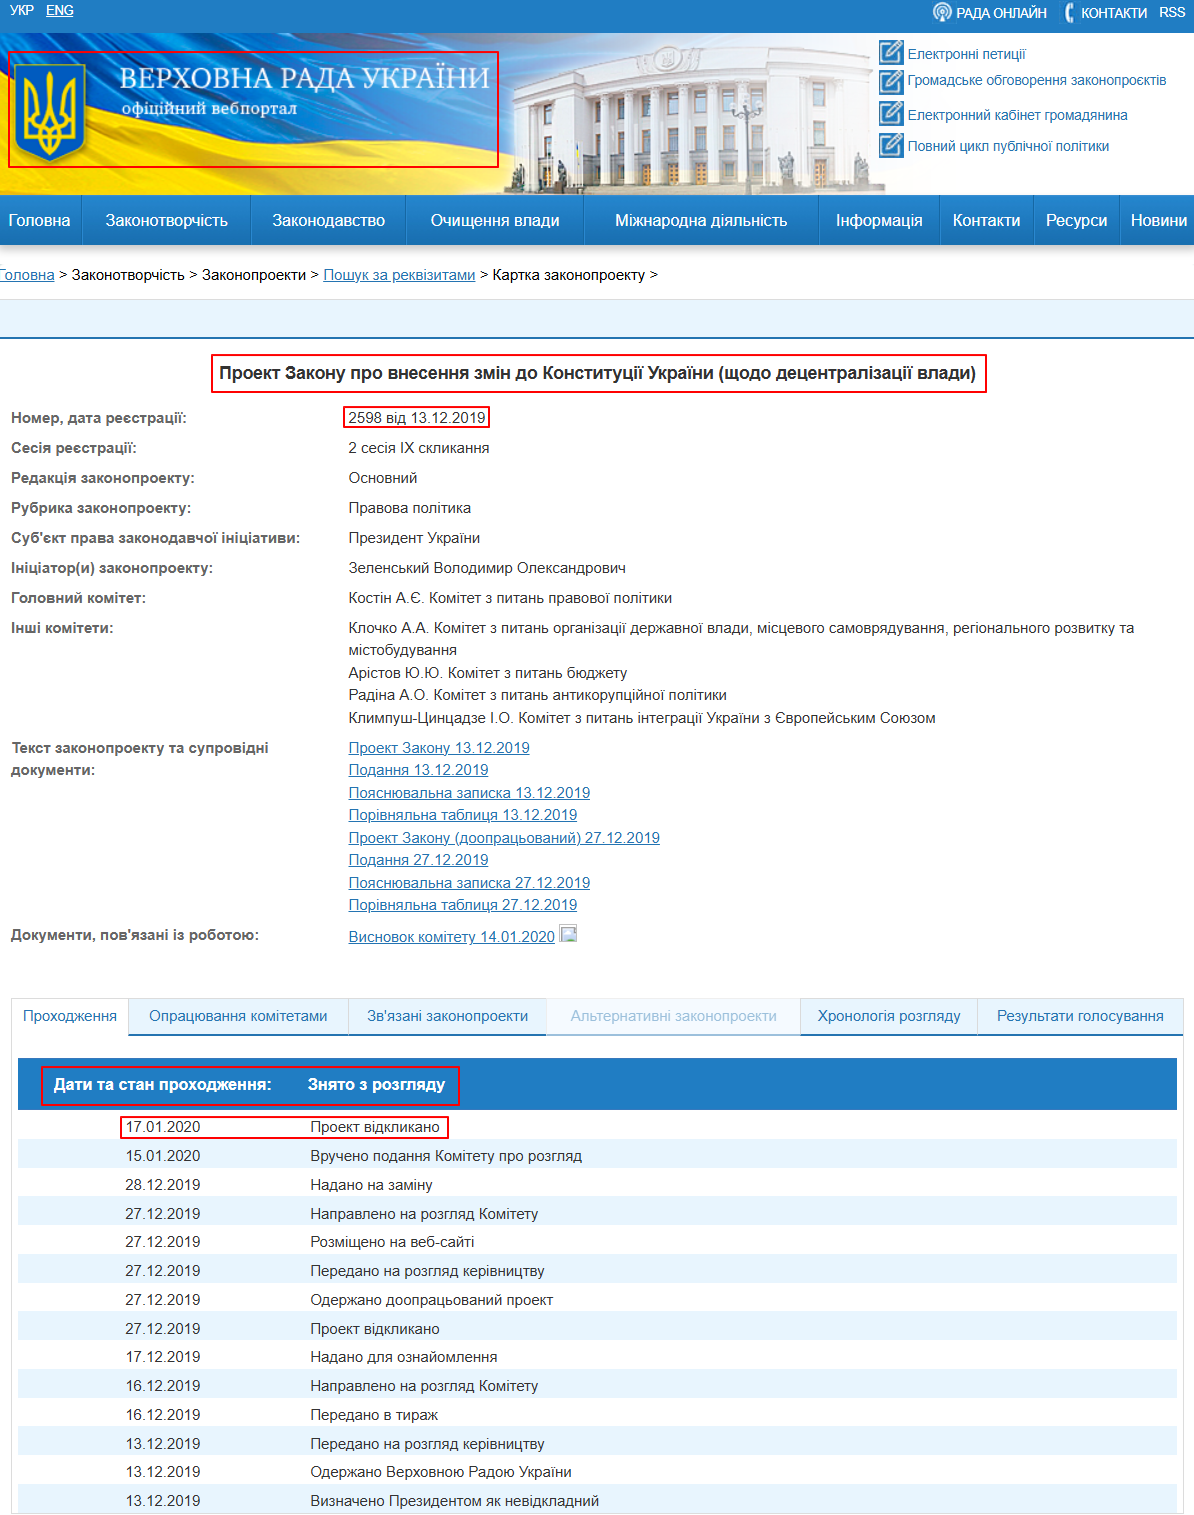
Task: Follow the Пошук за реквізитами breadcrumb link
Action: point(399,274)
